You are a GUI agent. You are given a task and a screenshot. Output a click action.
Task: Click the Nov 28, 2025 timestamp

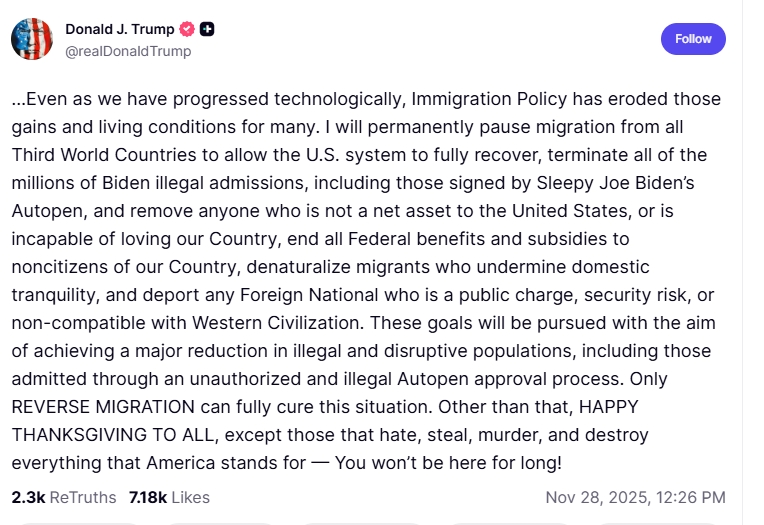click(635, 497)
